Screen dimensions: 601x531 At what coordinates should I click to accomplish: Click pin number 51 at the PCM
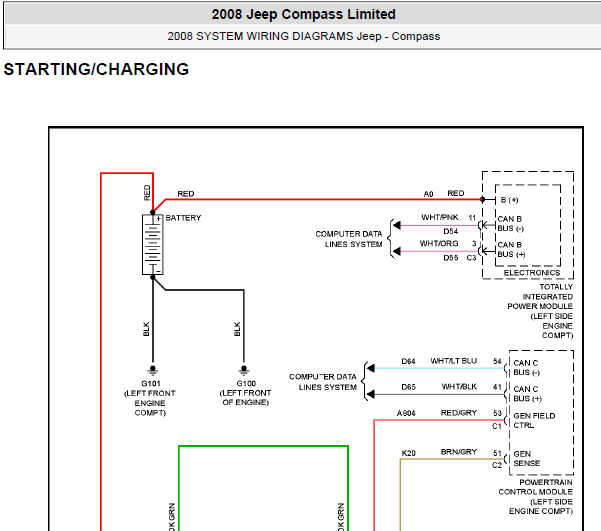[497, 453]
